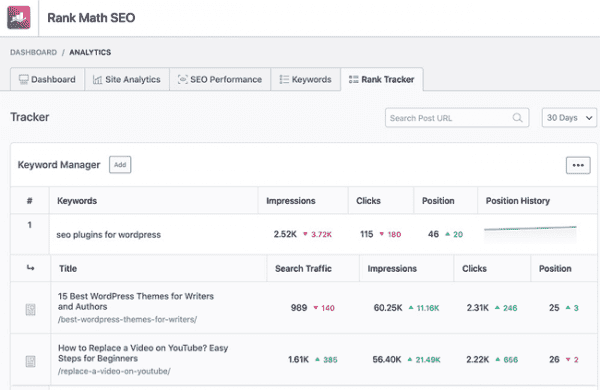Click the Keywords tab list icon

pyautogui.click(x=284, y=79)
